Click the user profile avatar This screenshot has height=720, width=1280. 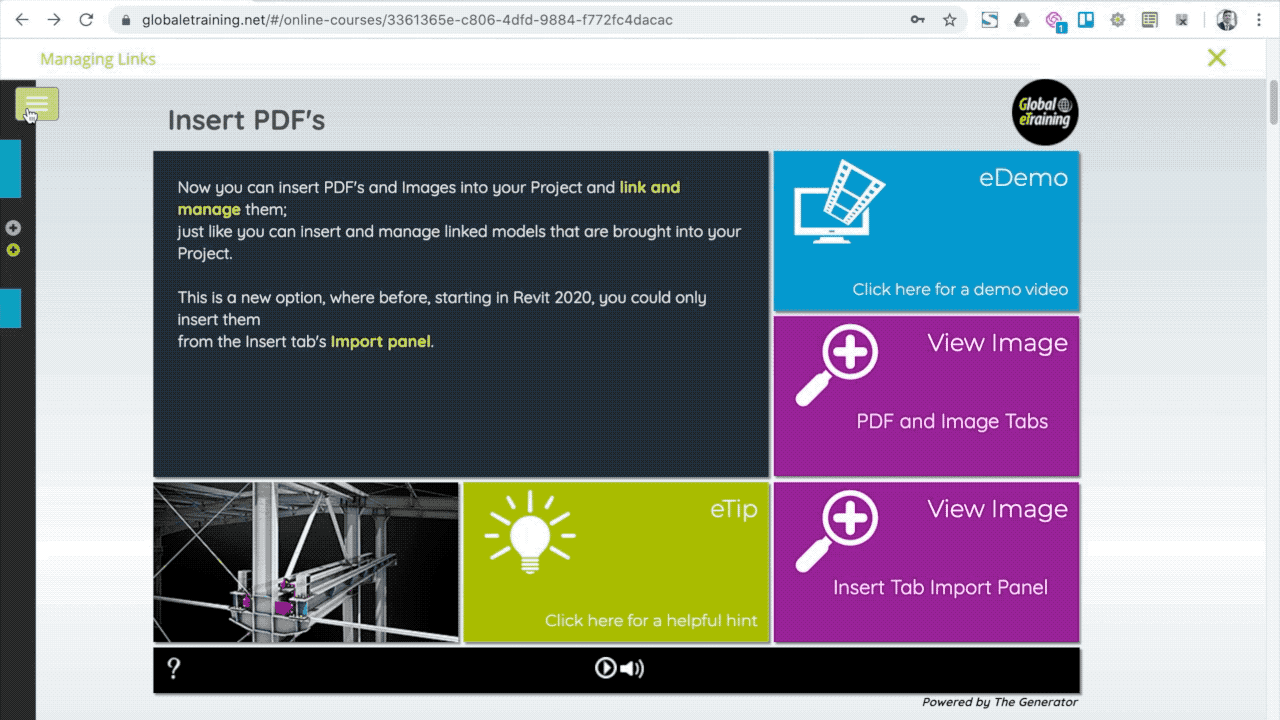(1227, 20)
